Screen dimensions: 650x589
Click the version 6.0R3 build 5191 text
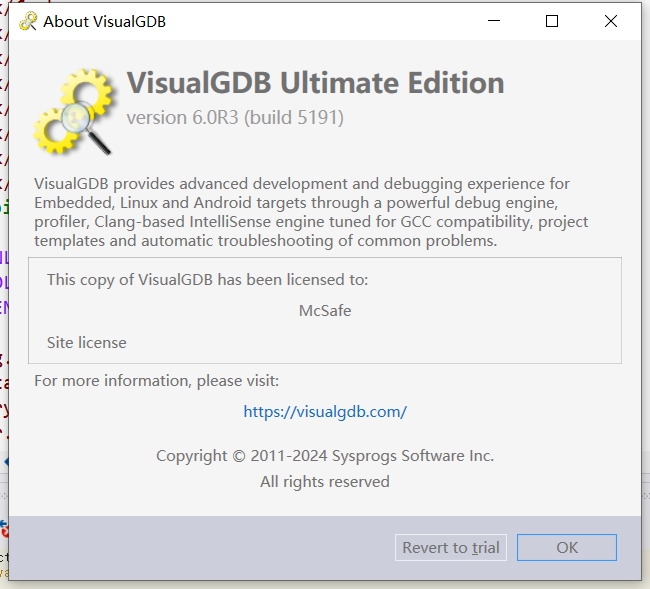point(235,118)
